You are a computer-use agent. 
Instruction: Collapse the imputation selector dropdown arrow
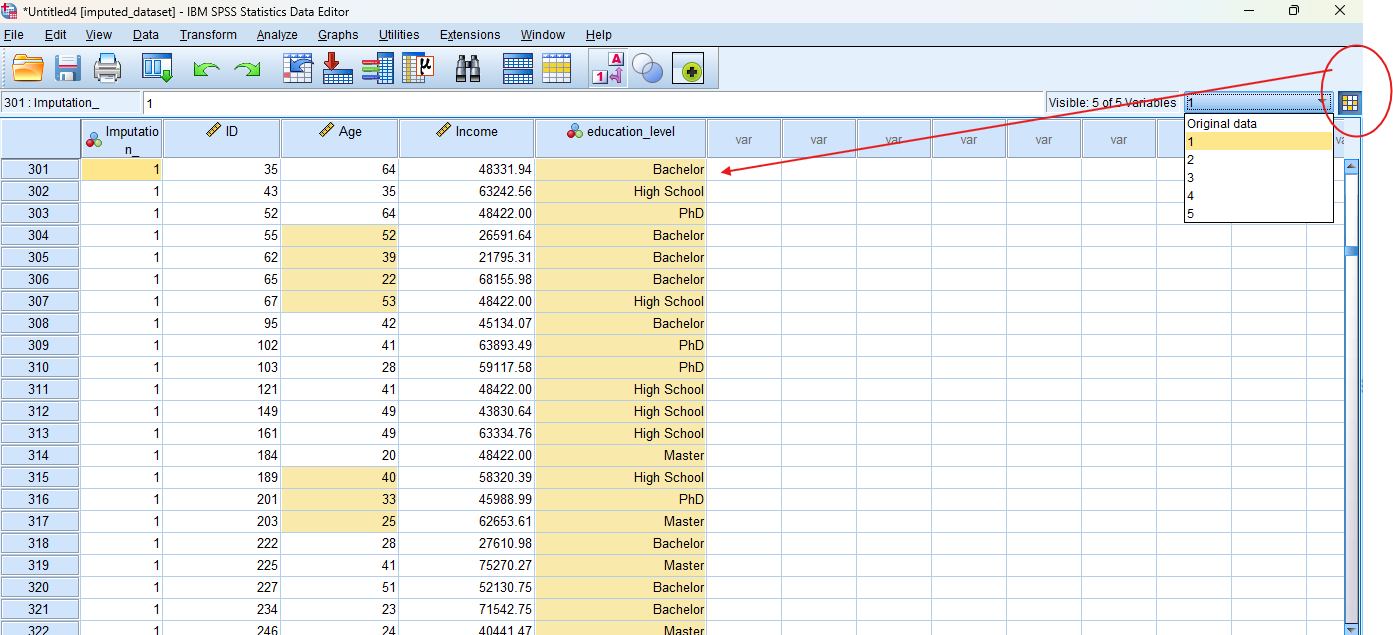tap(1322, 102)
